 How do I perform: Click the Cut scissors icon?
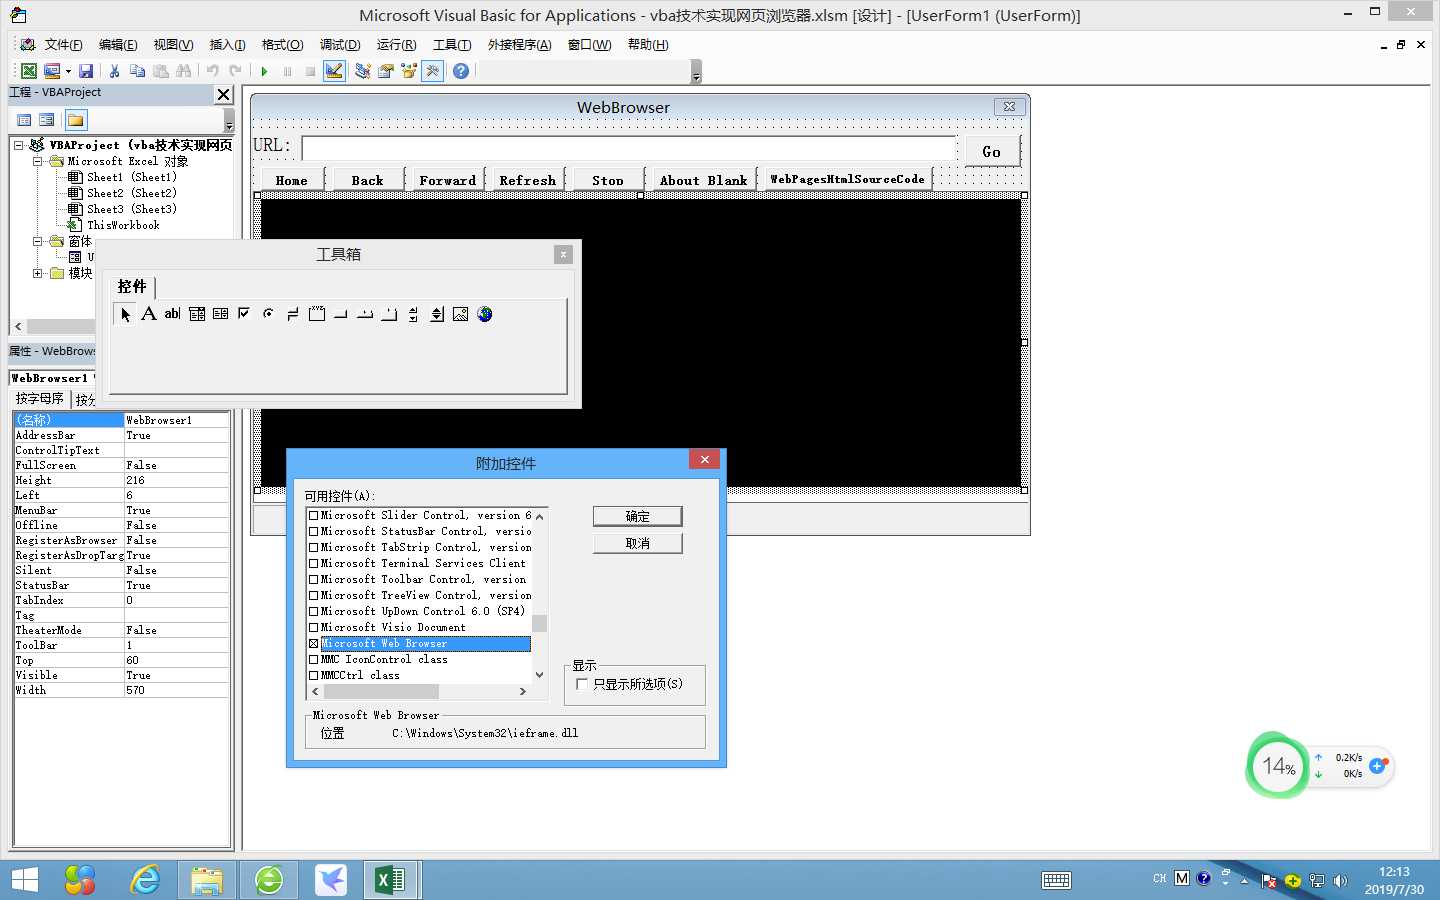tap(114, 71)
